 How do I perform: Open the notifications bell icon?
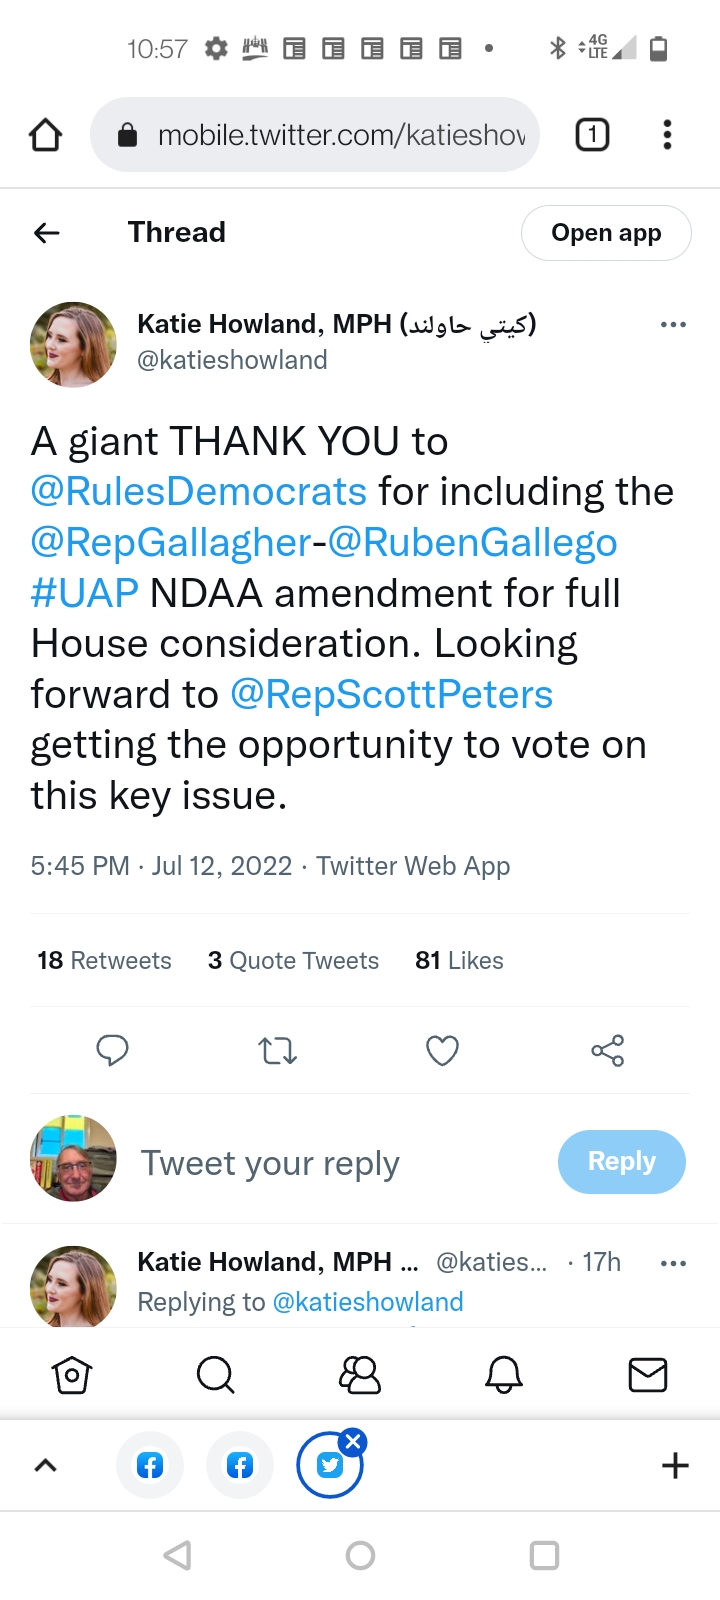pyautogui.click(x=504, y=1375)
